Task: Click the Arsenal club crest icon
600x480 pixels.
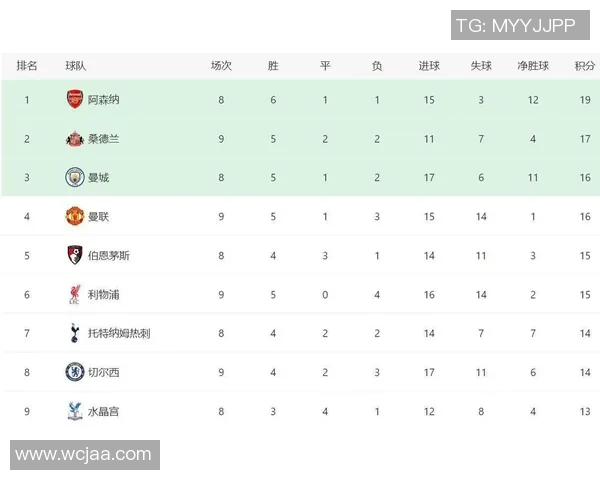Action: (75, 99)
